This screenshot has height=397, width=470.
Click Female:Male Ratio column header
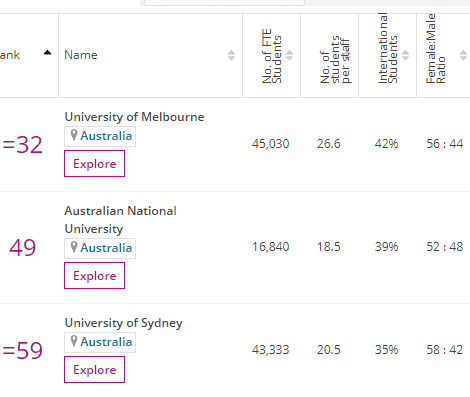click(x=436, y=48)
